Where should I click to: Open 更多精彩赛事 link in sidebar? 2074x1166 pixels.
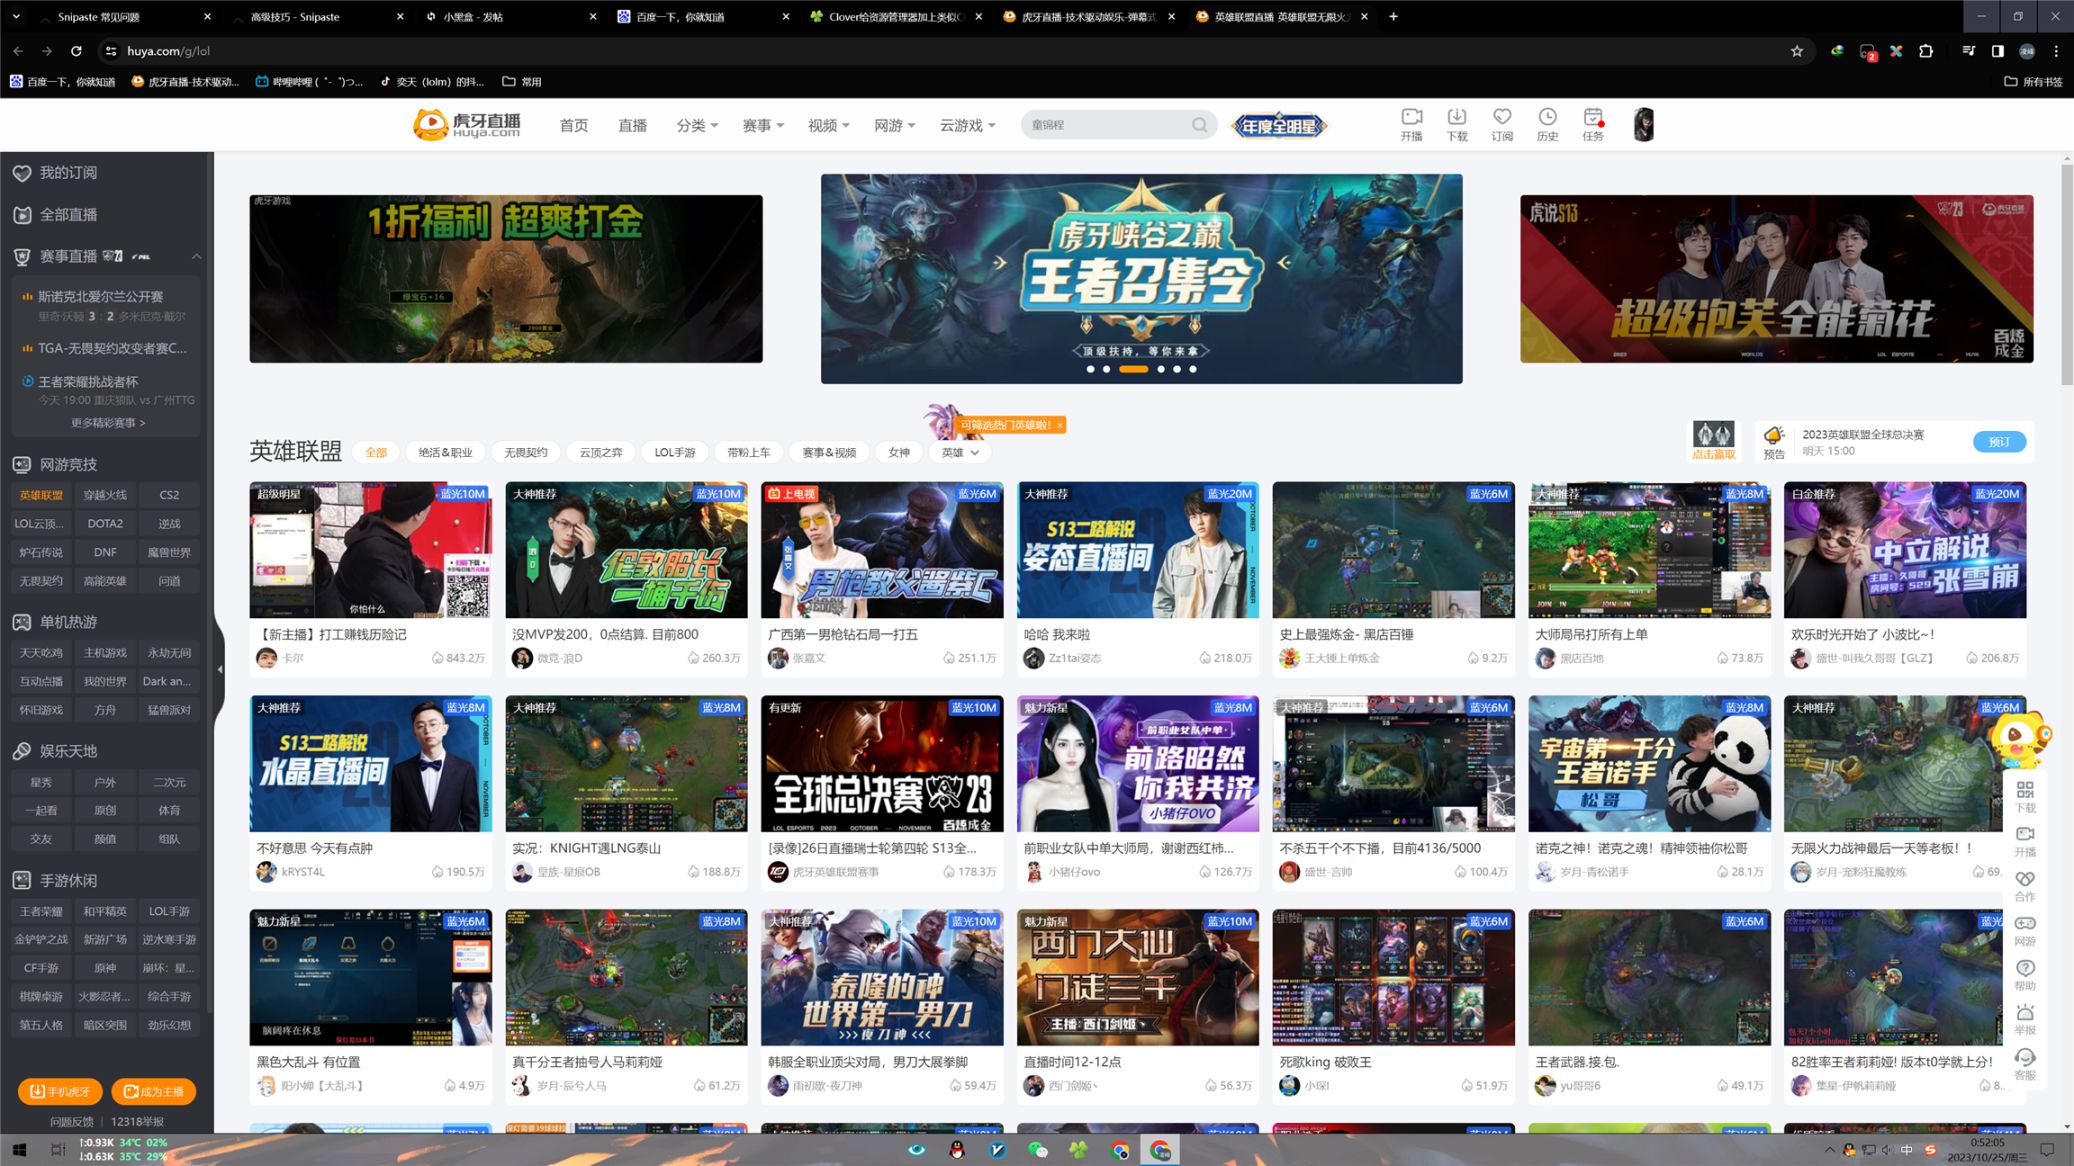point(107,423)
